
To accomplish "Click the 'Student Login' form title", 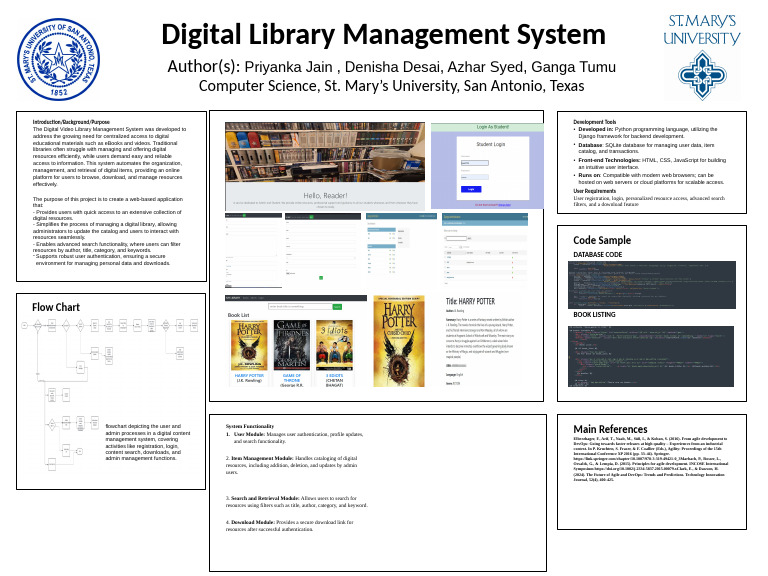I will pyautogui.click(x=491, y=144).
